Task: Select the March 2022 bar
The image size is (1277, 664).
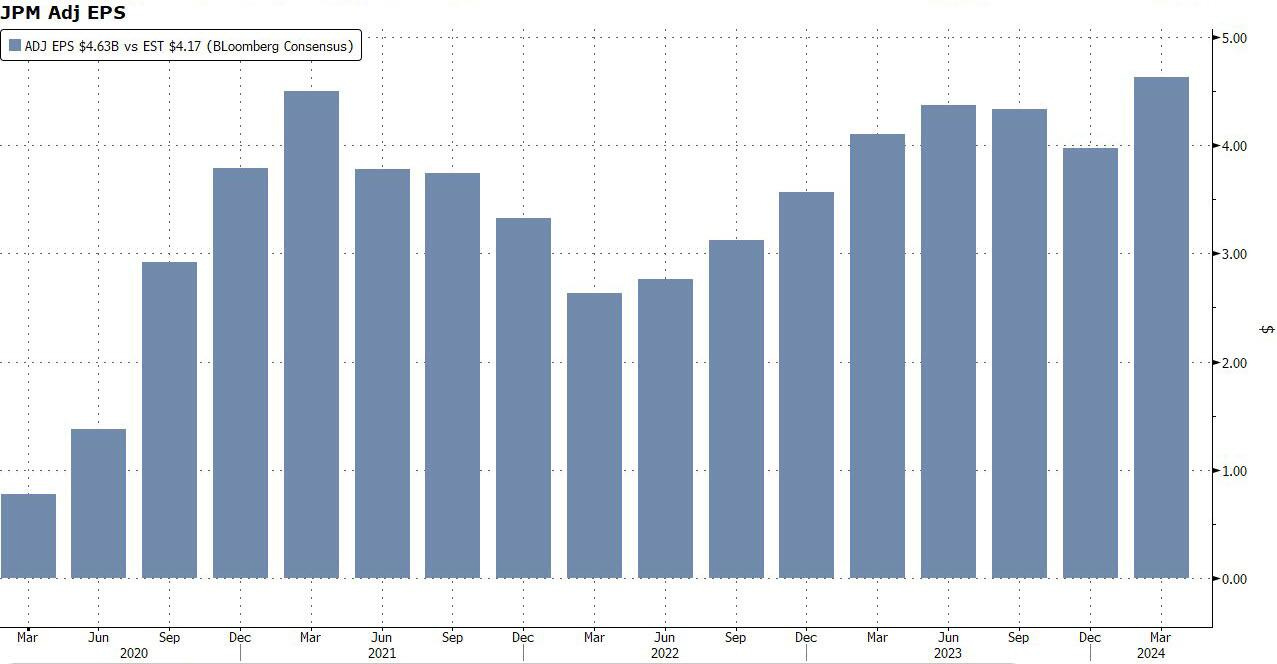Action: [x=594, y=435]
